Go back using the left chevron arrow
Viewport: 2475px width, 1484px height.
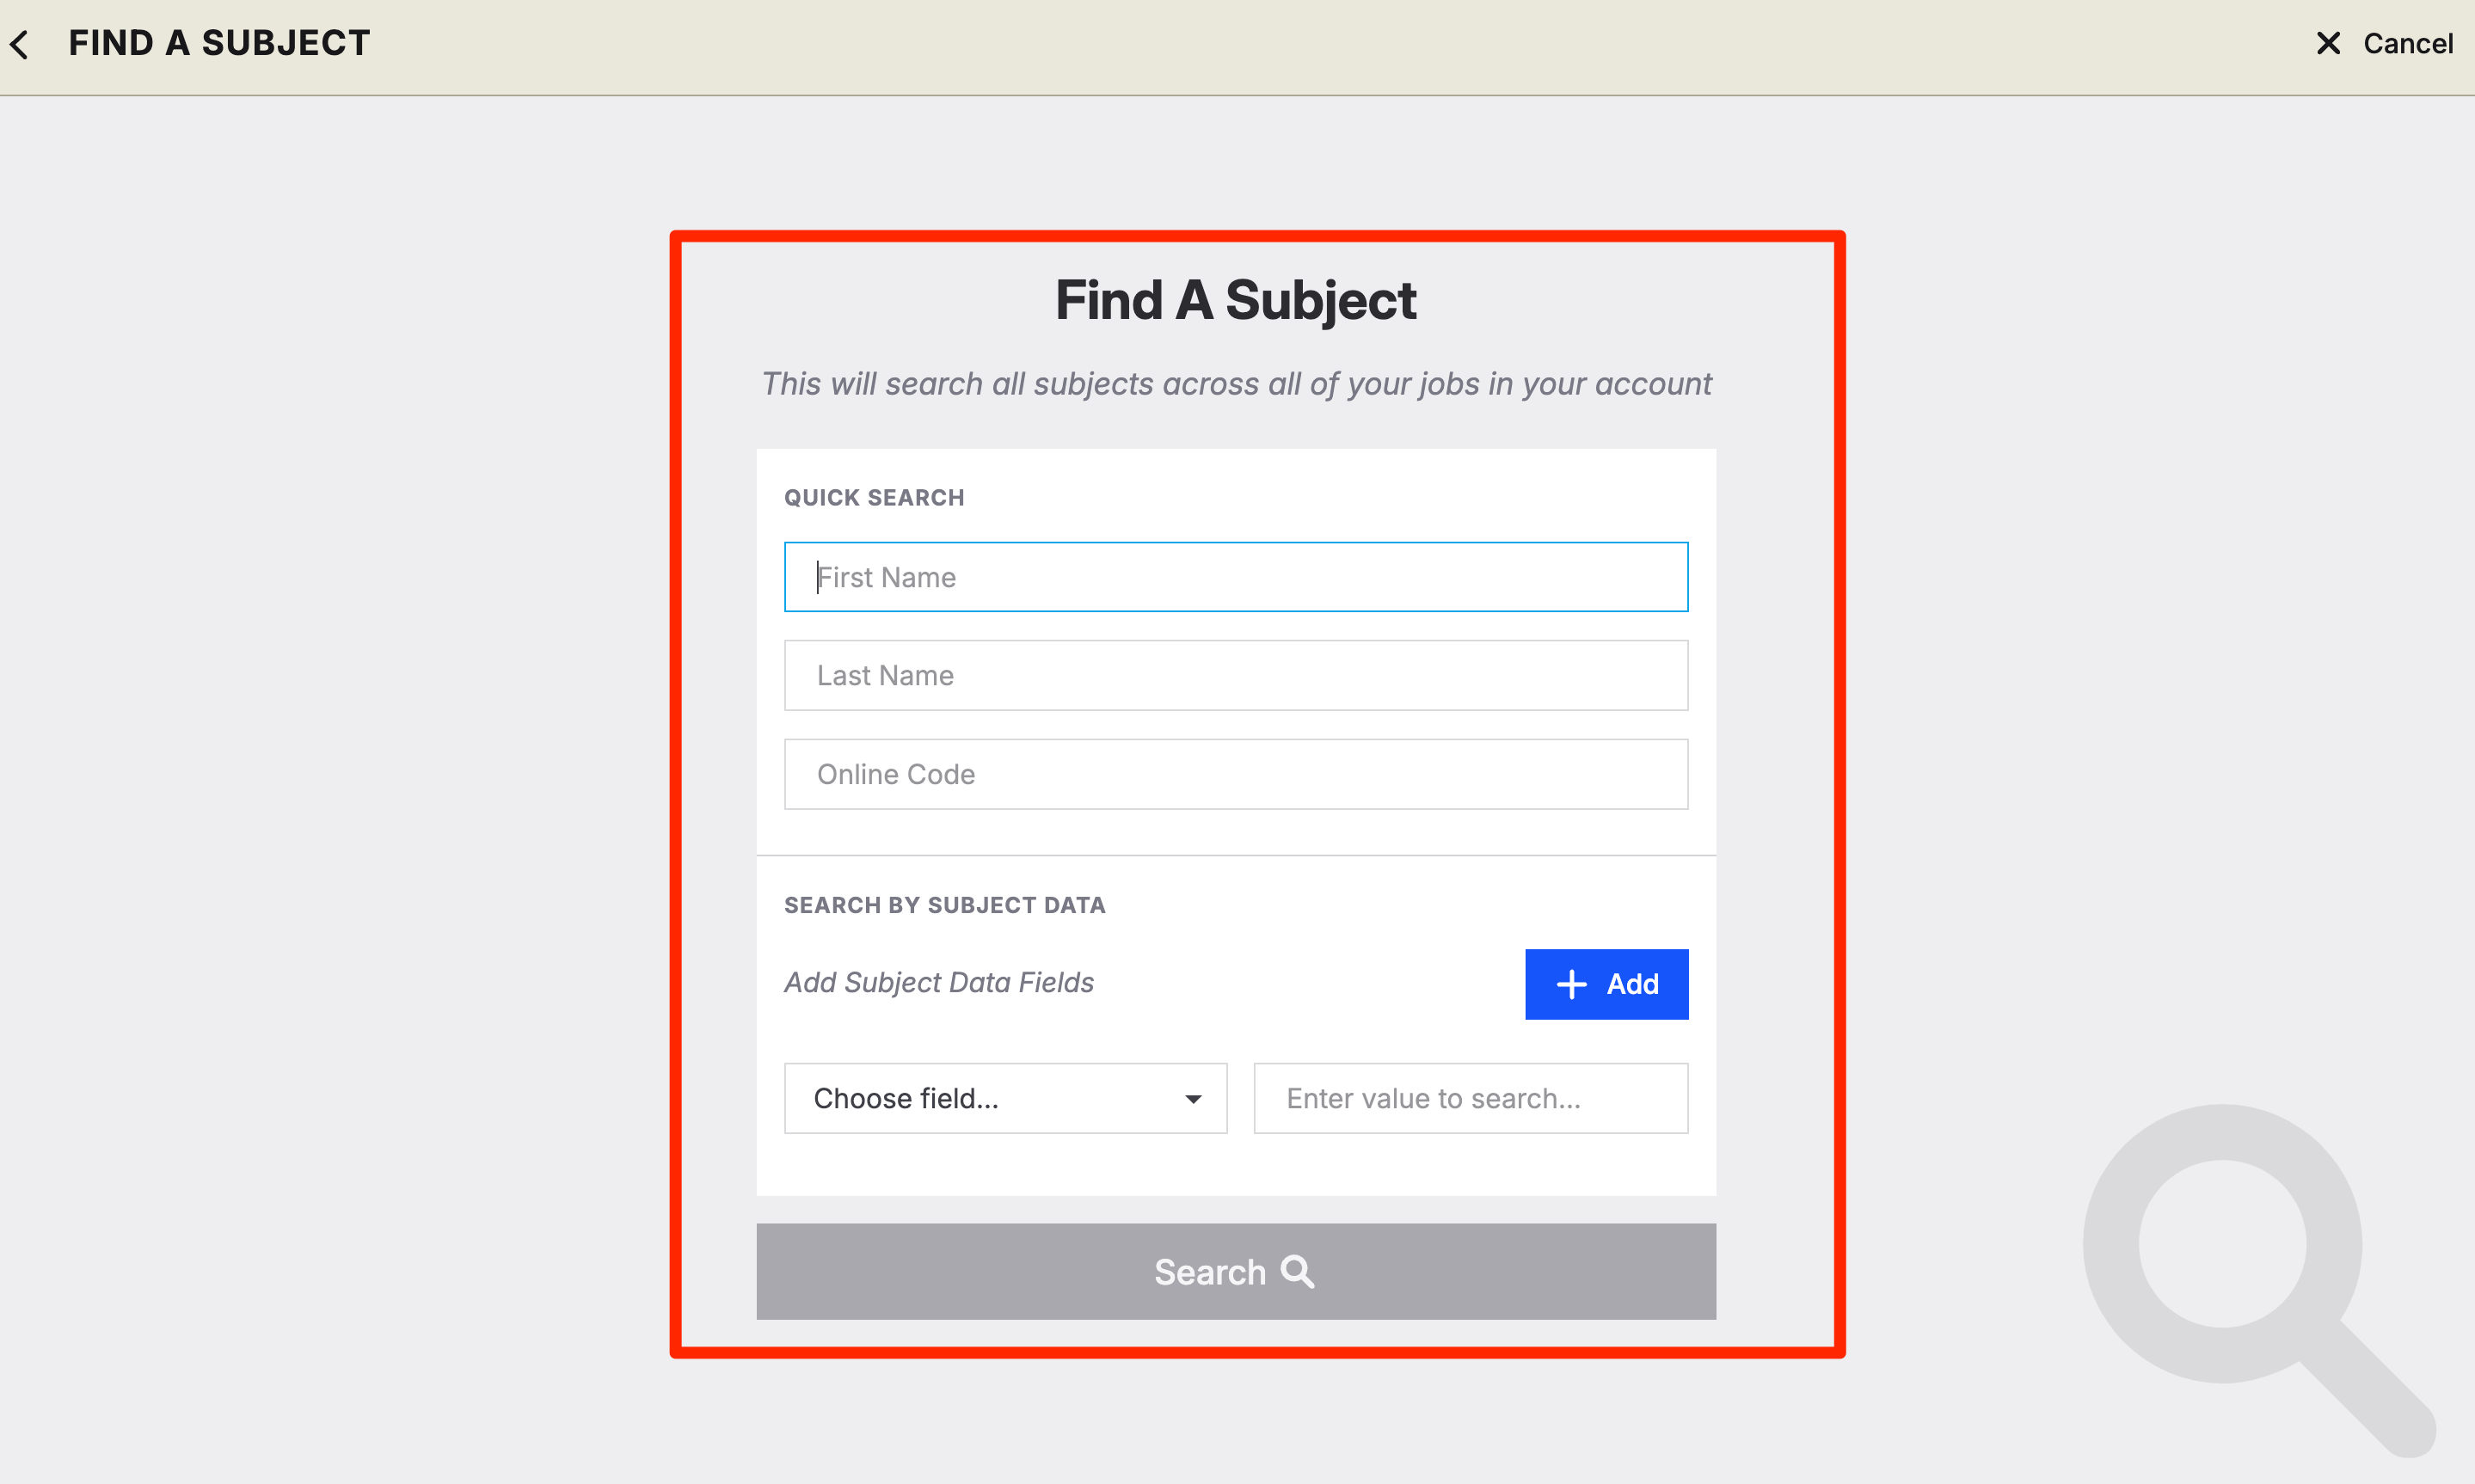click(x=19, y=44)
